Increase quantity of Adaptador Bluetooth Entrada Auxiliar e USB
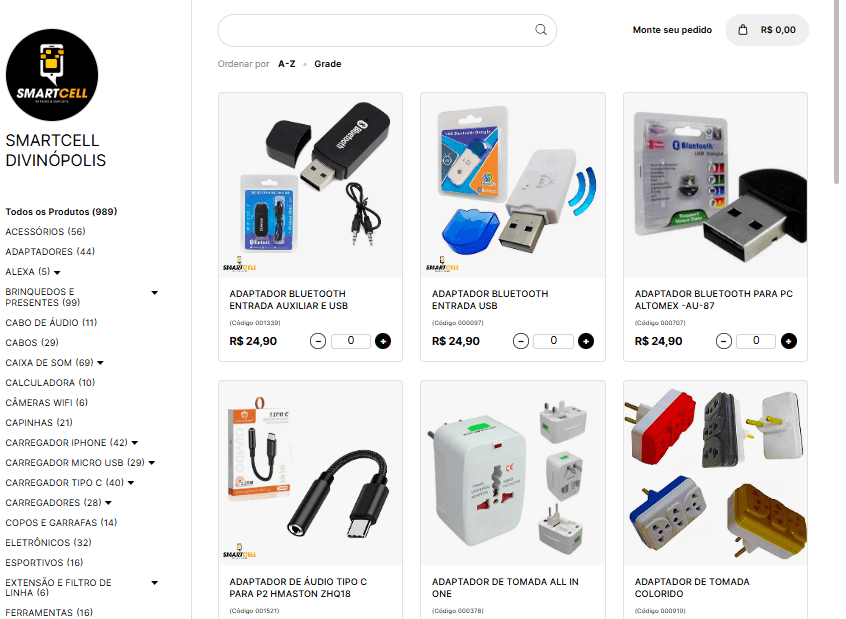Screen dimensions: 846x619 coord(383,341)
